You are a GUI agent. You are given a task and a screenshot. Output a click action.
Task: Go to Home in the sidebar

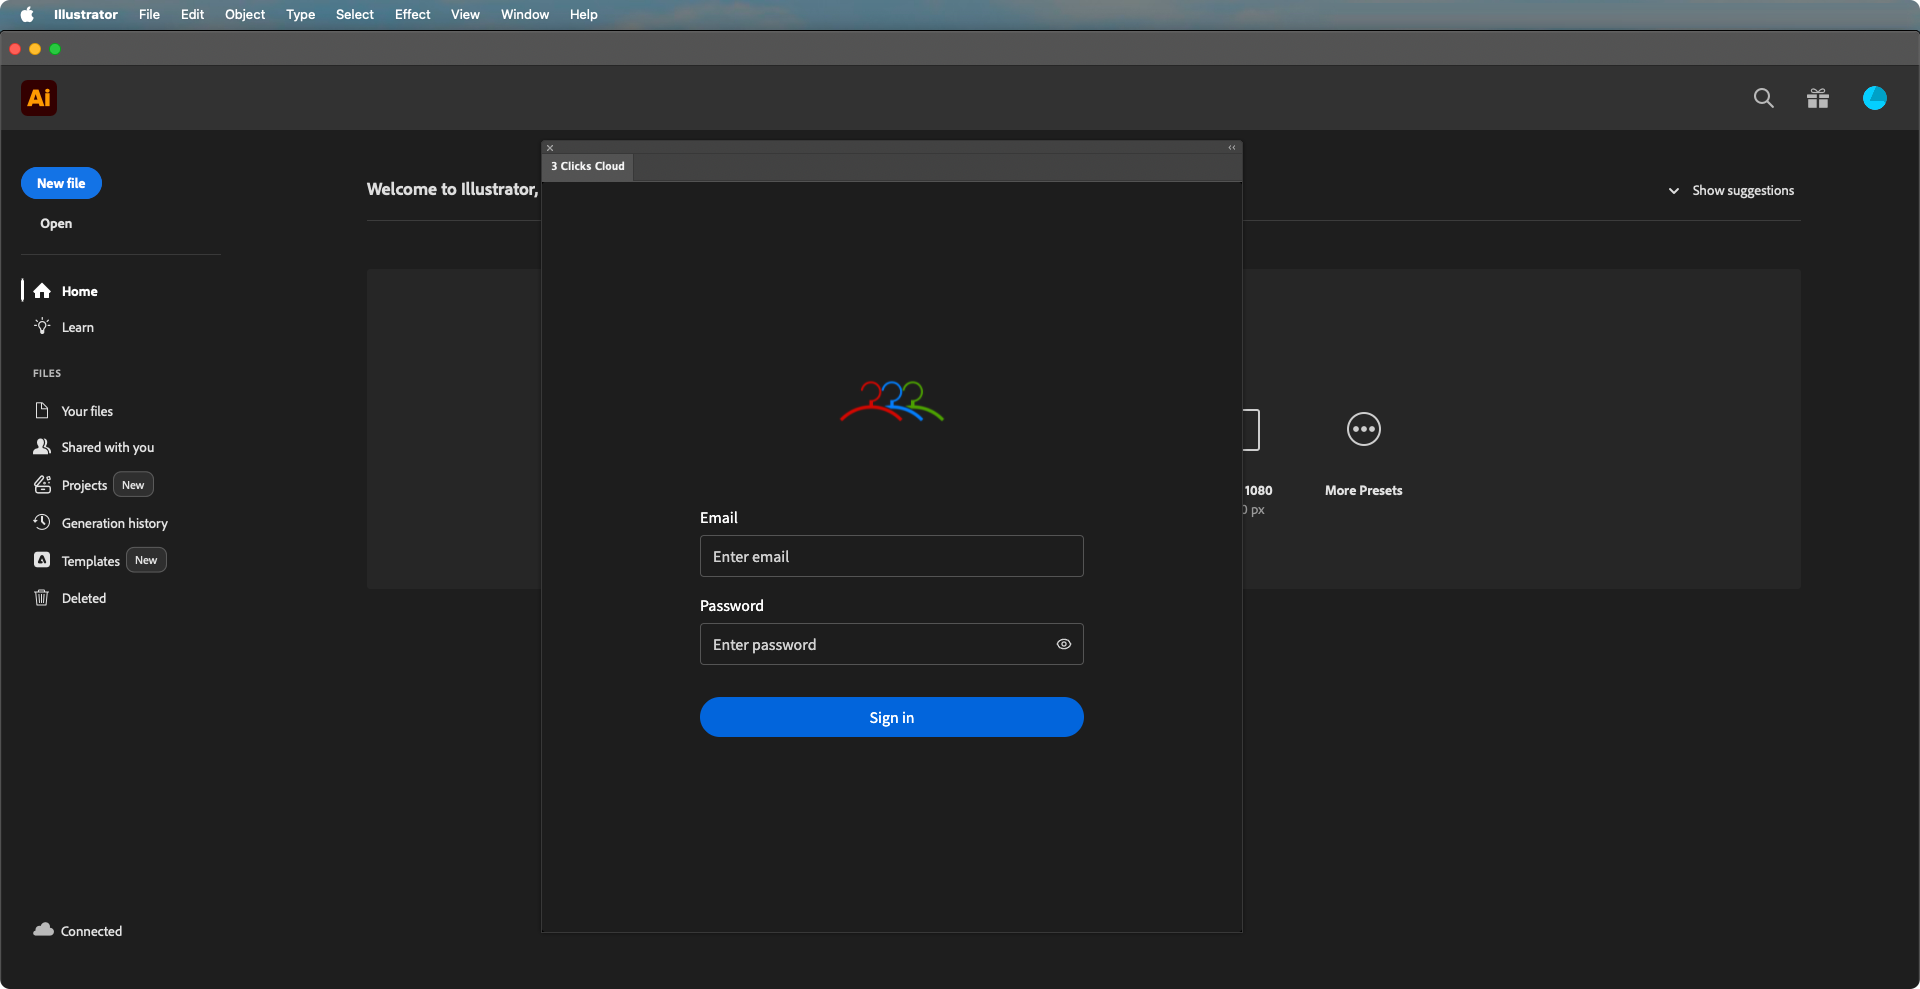[79, 291]
